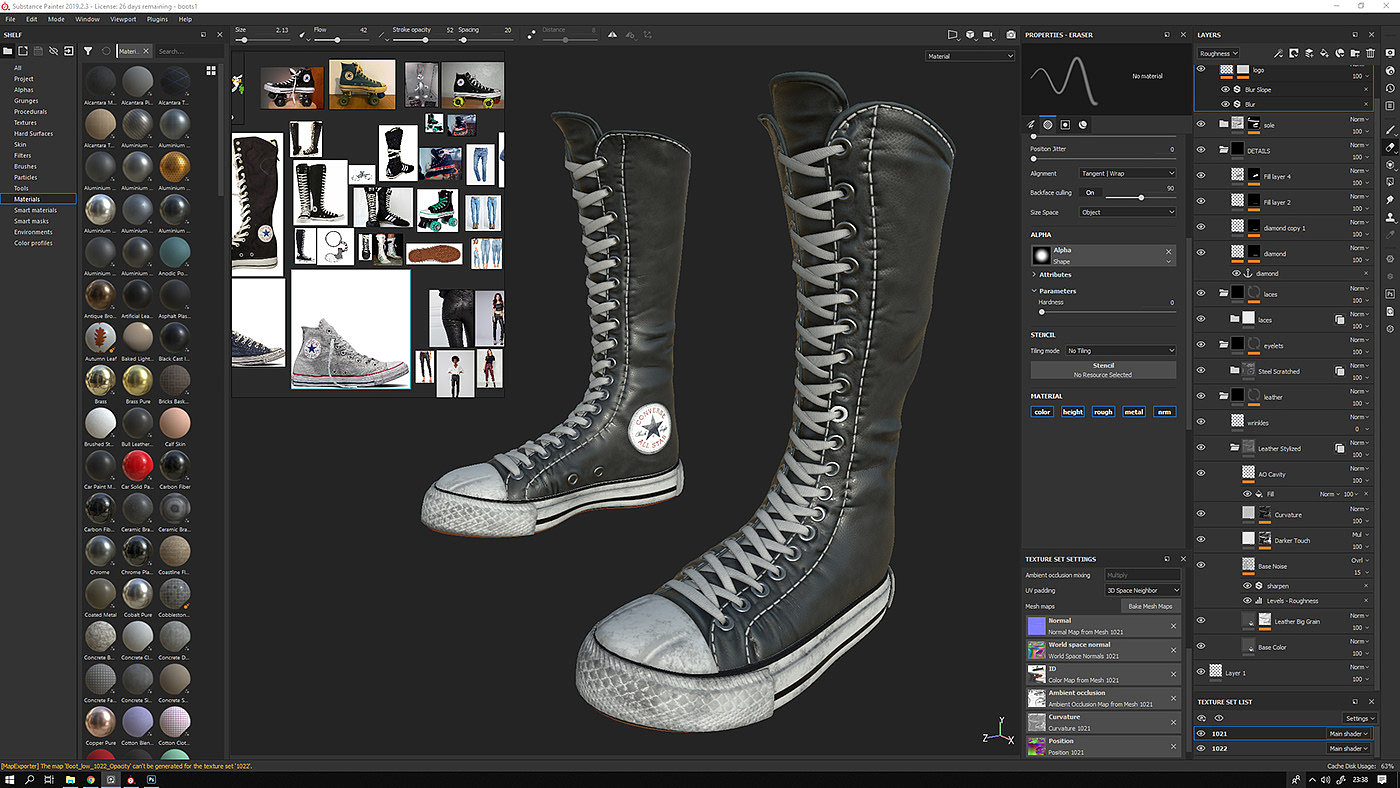Click the rough material channel button

click(x=1103, y=412)
